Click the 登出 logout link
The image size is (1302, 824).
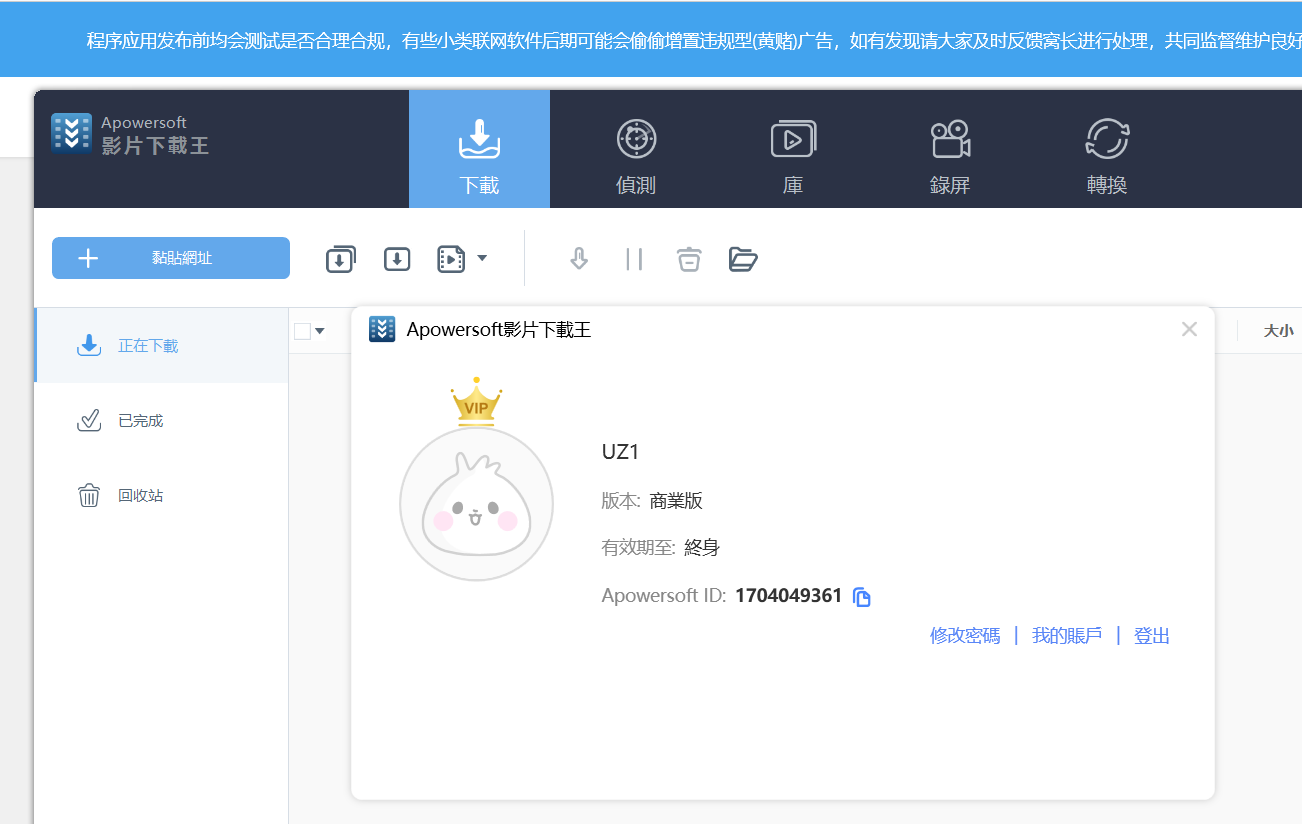(1152, 635)
